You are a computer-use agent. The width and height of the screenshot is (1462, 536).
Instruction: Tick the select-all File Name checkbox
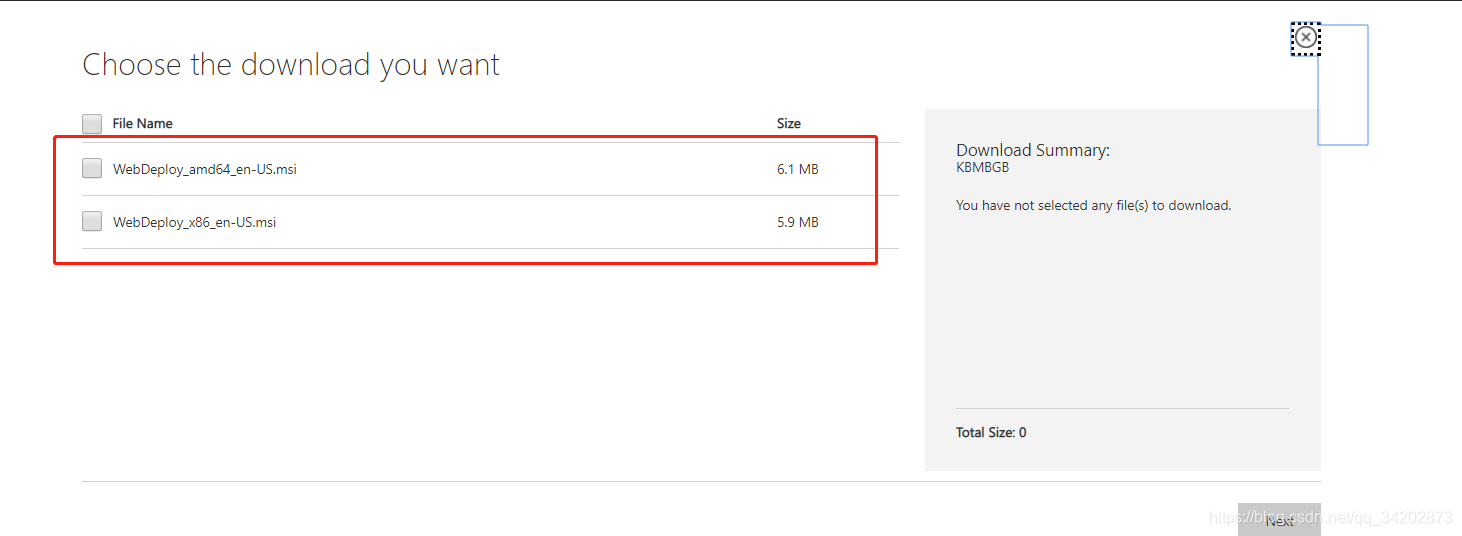click(x=92, y=124)
